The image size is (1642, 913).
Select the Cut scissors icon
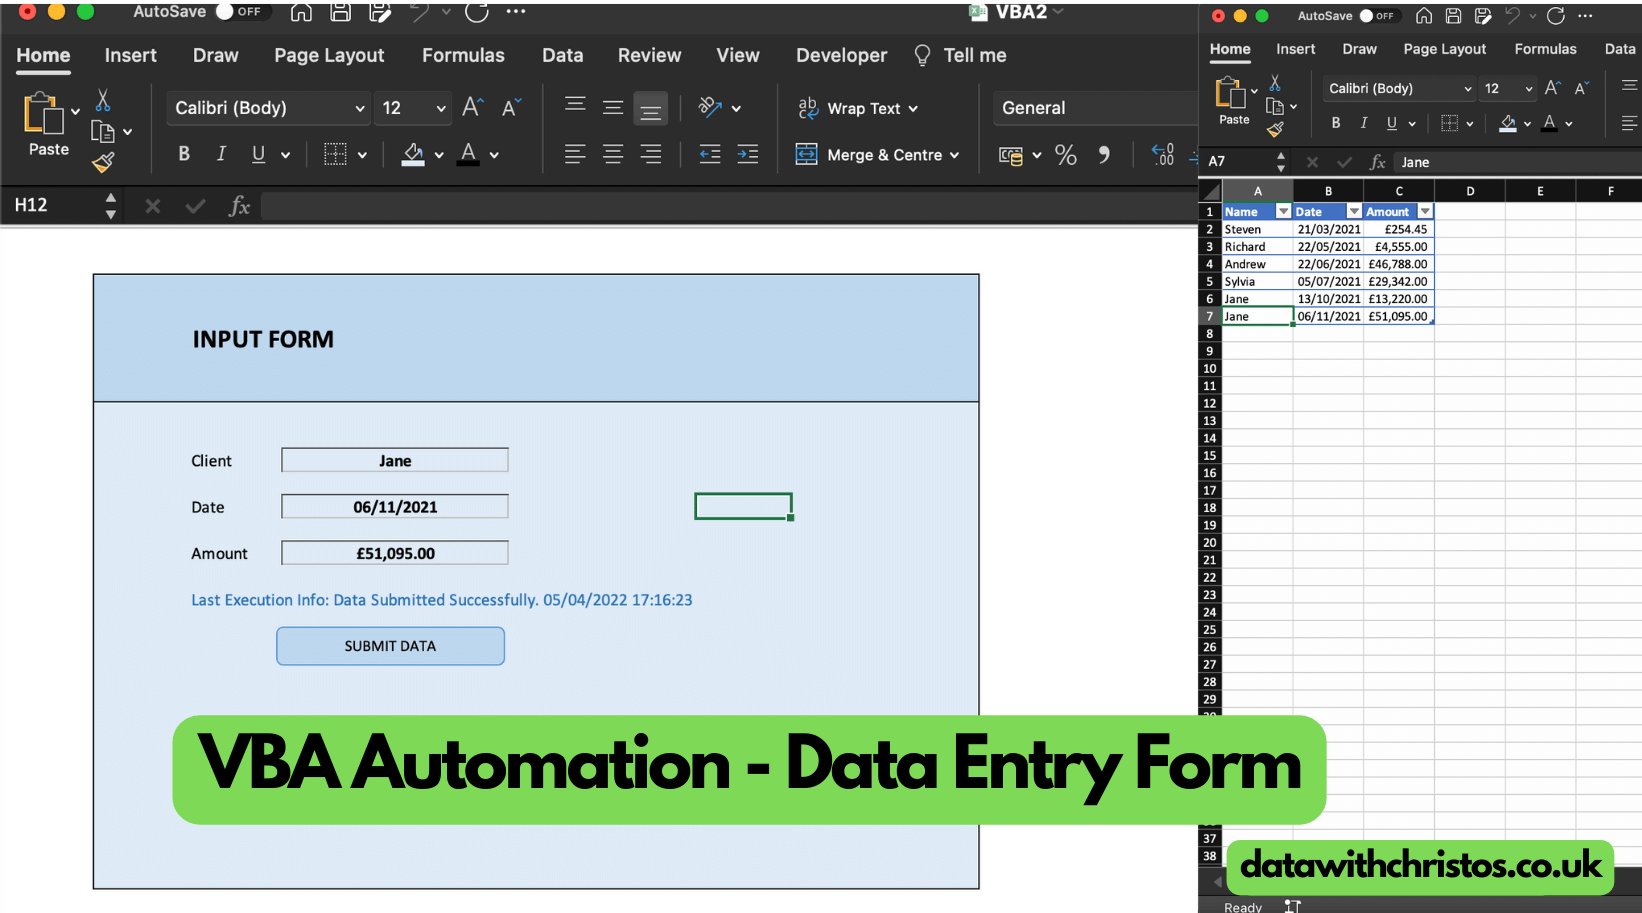[x=102, y=100]
